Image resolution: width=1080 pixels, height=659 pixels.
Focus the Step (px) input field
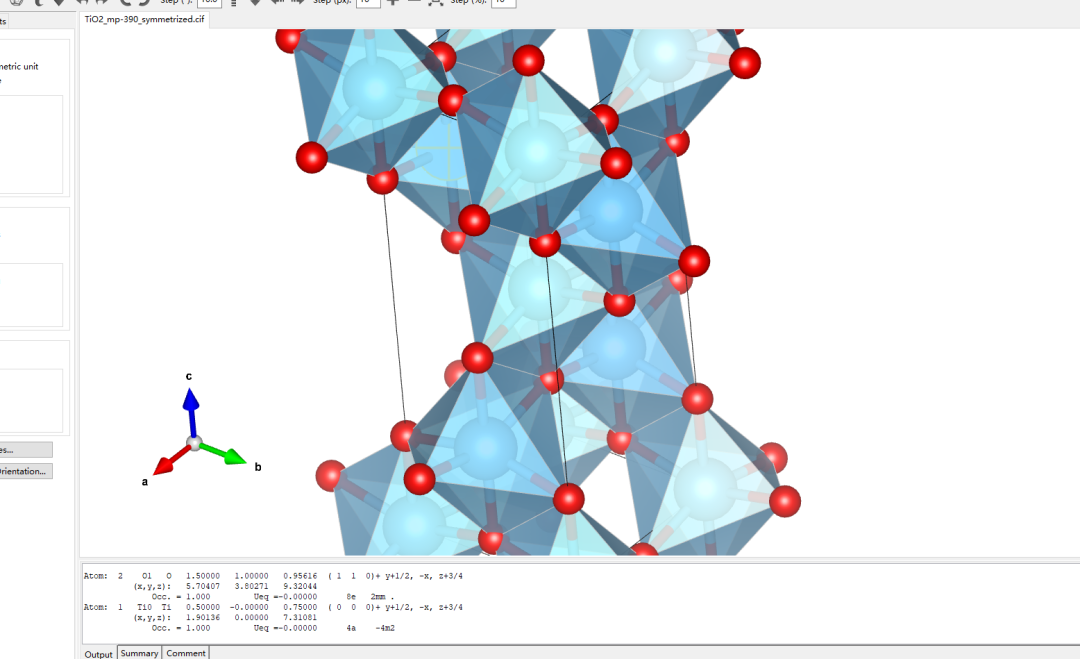(367, 2)
